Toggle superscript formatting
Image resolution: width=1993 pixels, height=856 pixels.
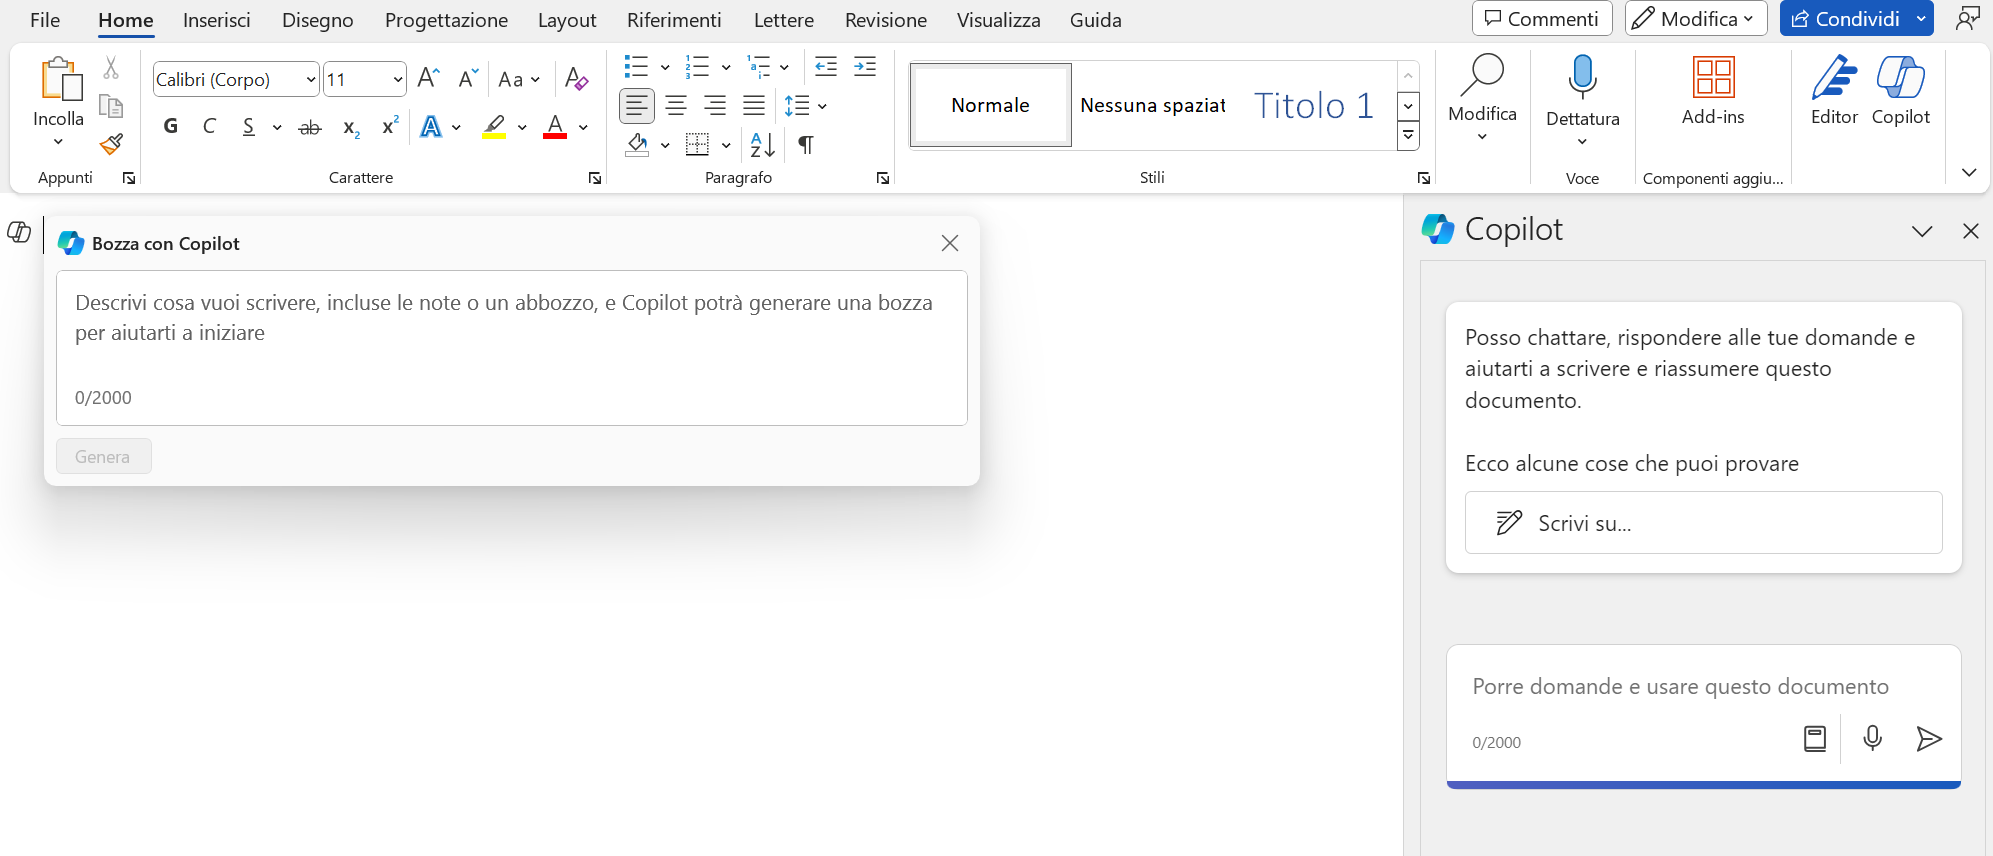pyautogui.click(x=390, y=125)
